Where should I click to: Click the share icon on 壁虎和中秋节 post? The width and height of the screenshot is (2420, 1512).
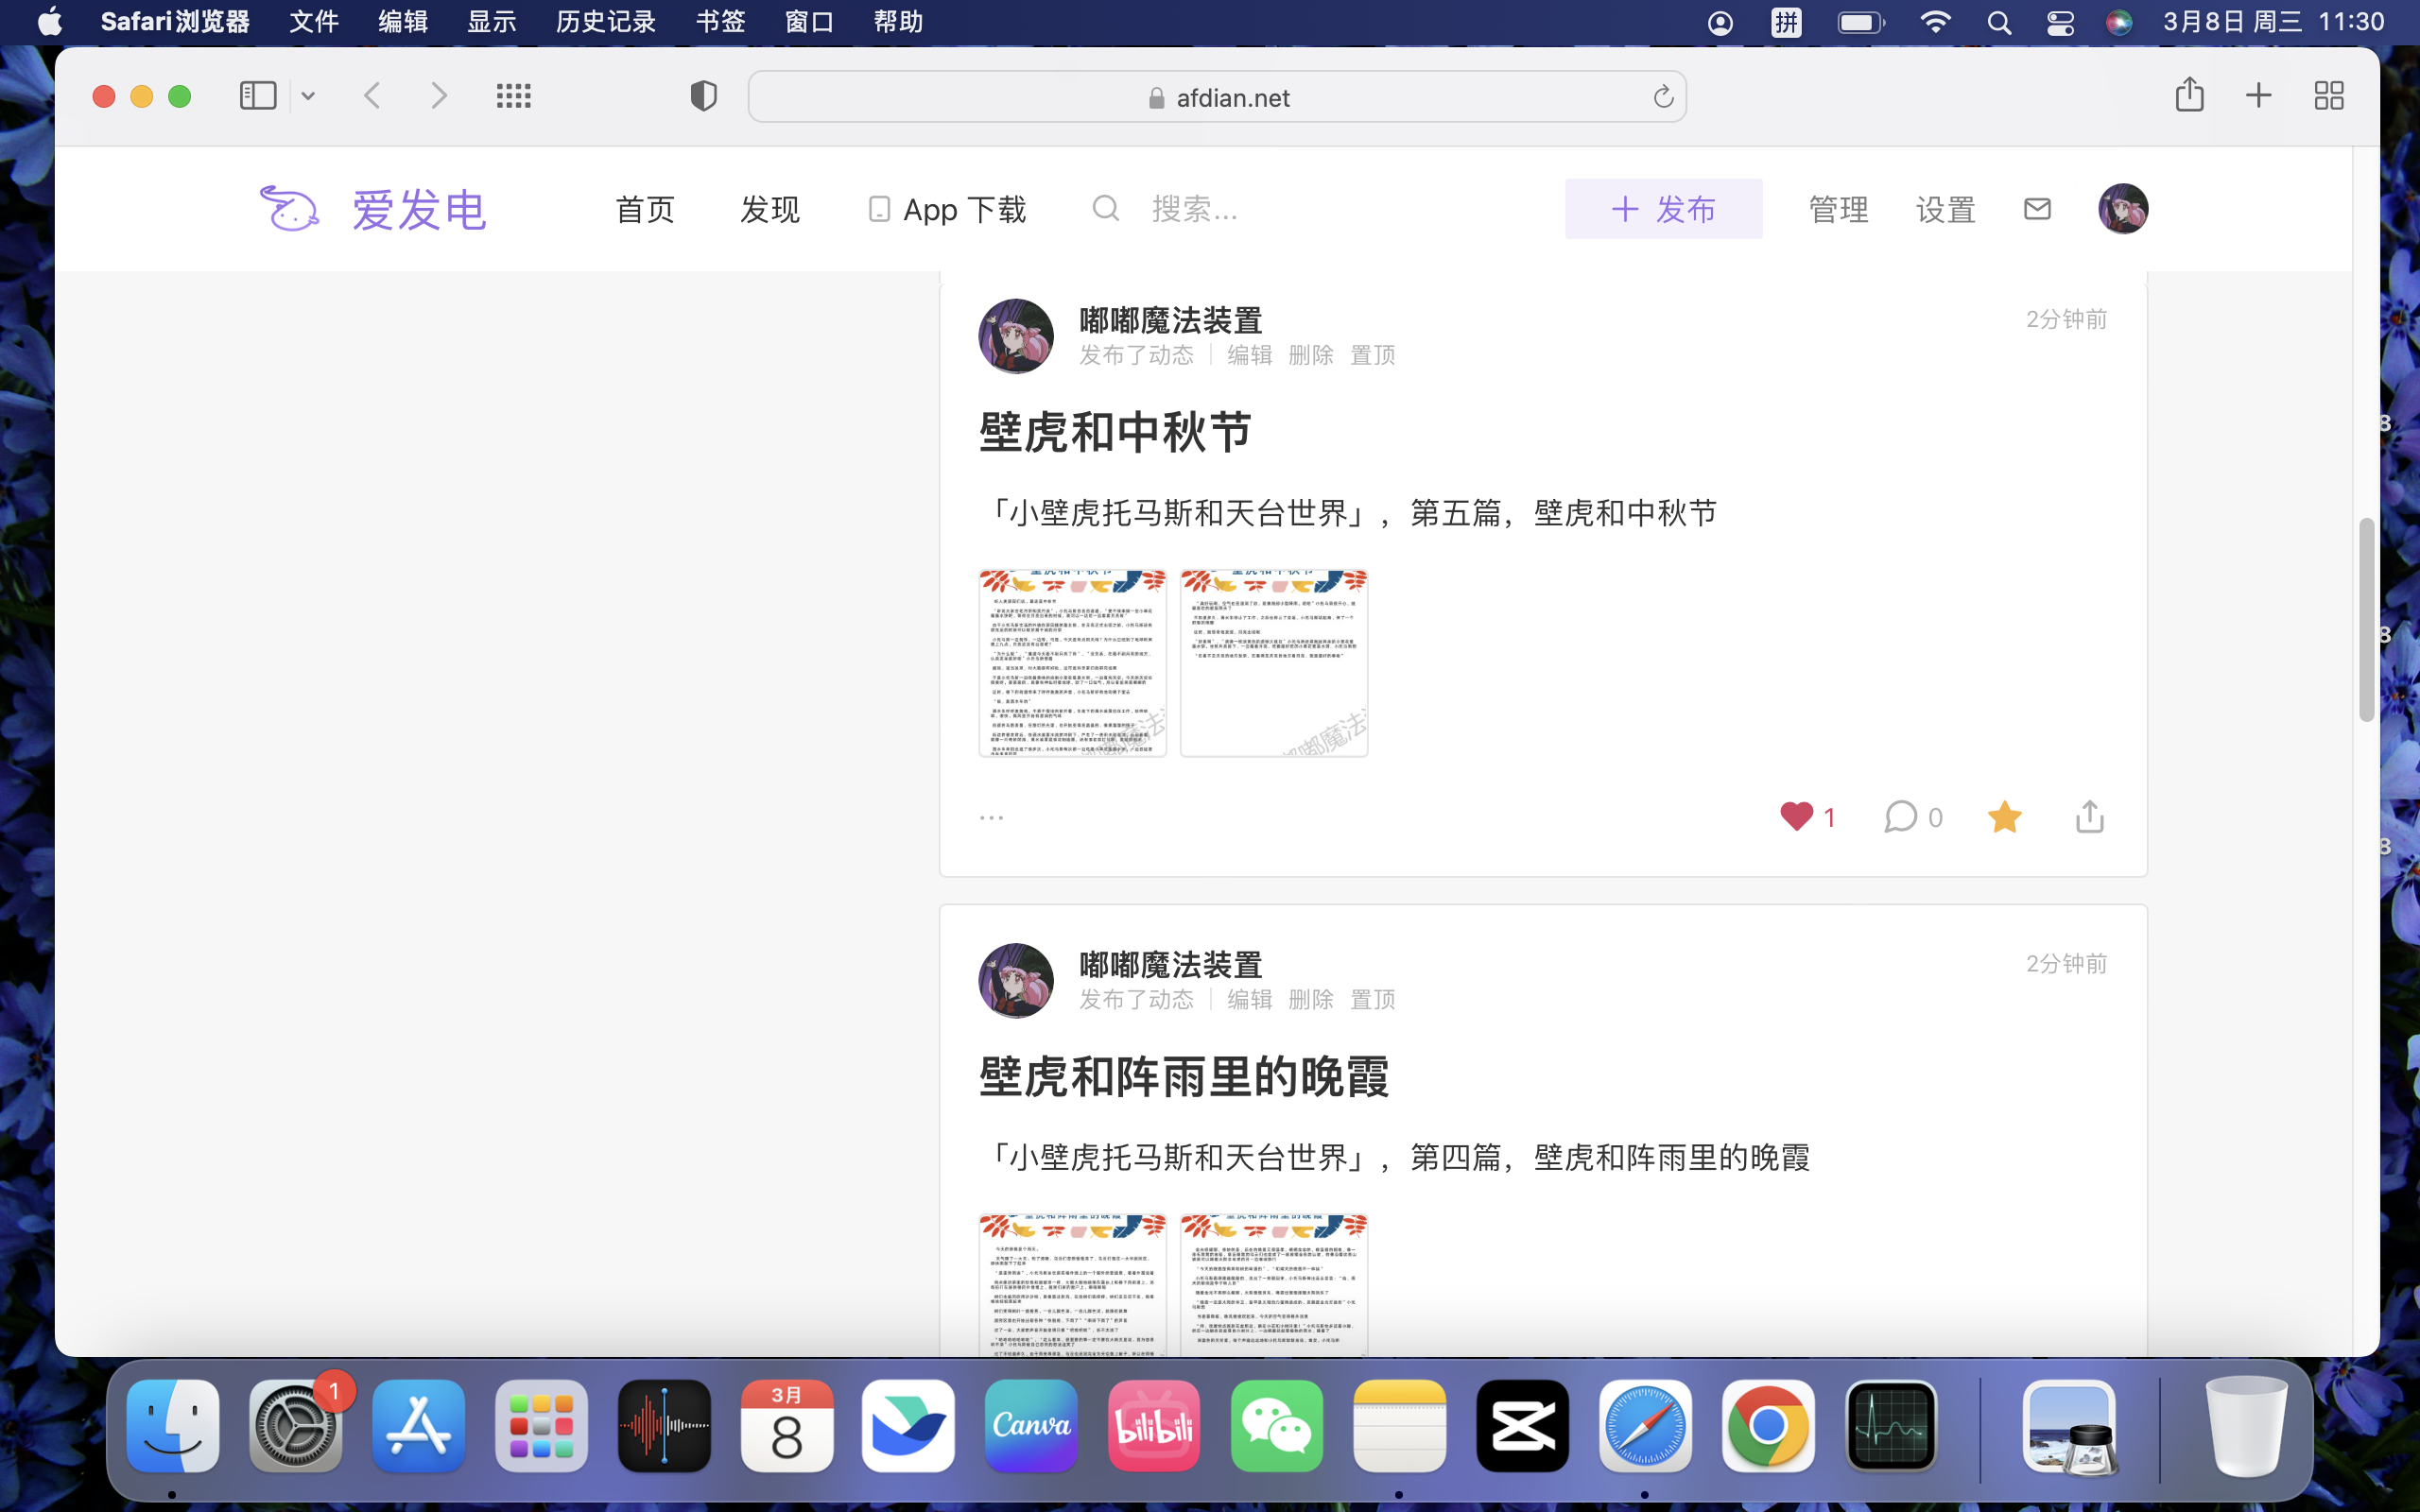point(2089,816)
